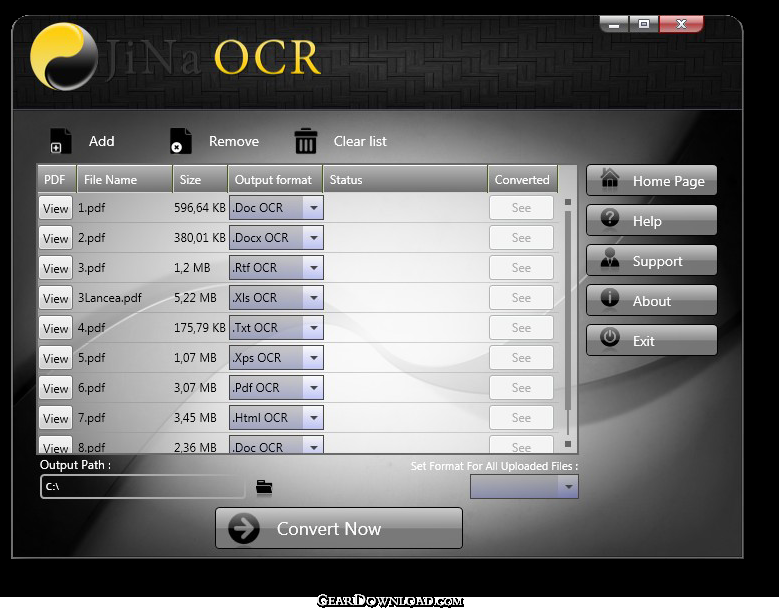Sort by File Name column header

coord(124,180)
